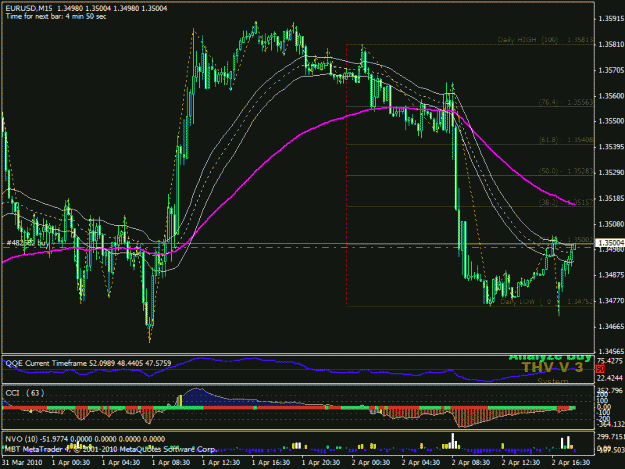Click the 75.4275 value on QQE scale

(x=610, y=361)
